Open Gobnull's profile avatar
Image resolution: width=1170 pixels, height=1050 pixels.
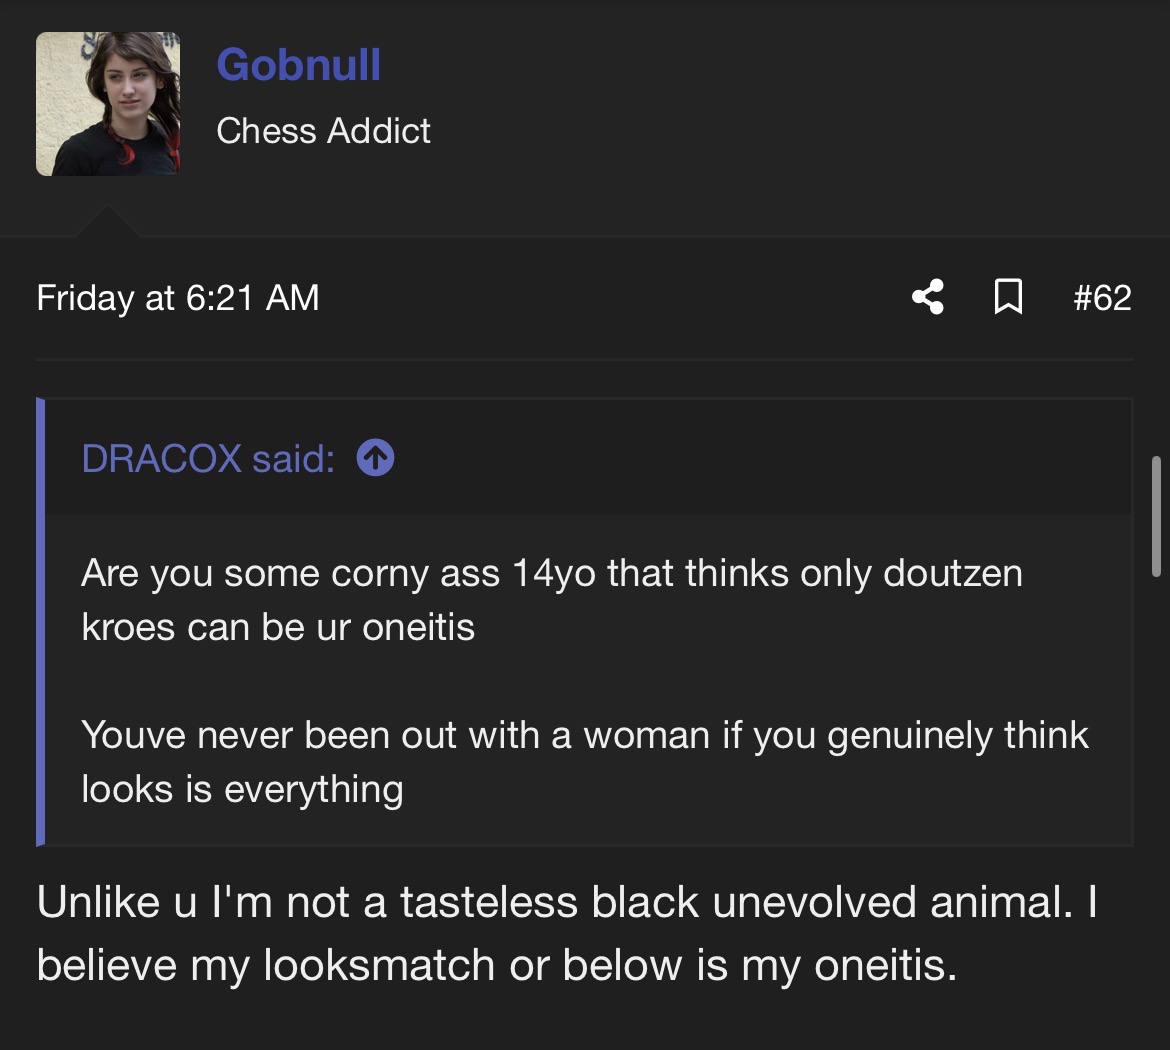point(108,104)
